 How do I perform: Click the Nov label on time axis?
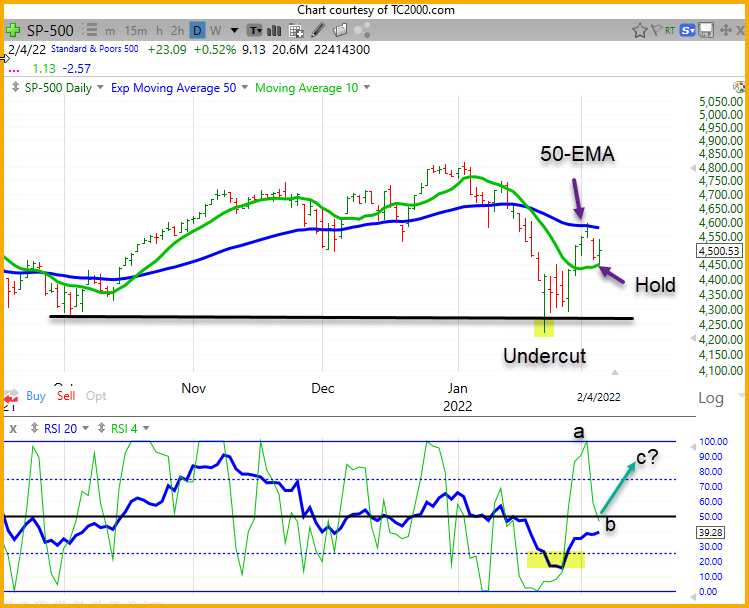pyautogui.click(x=193, y=388)
